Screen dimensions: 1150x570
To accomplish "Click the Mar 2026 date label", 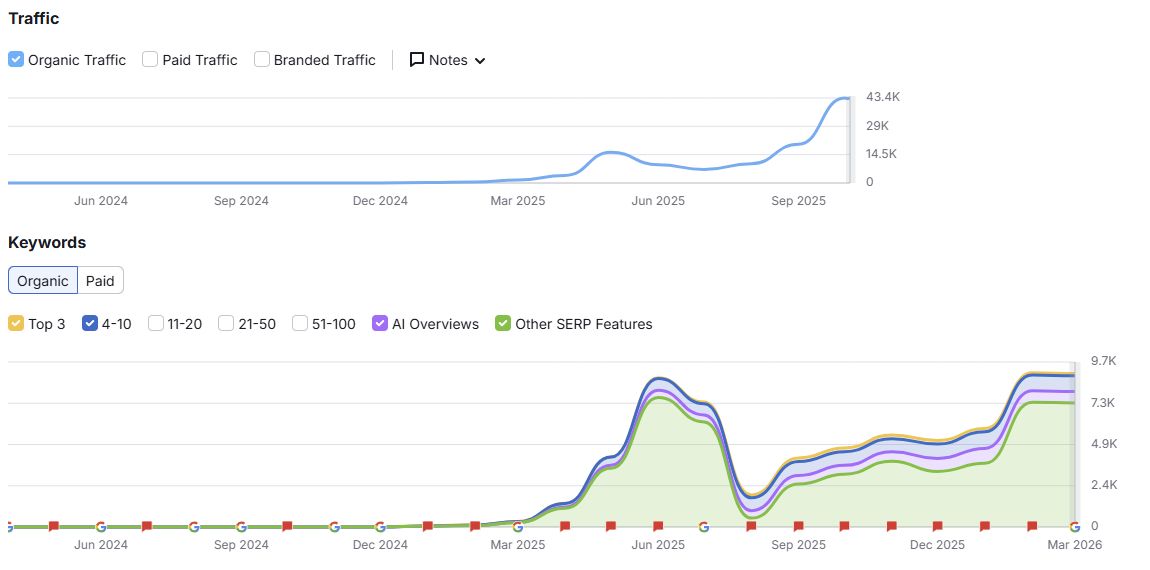I will pos(1074,545).
